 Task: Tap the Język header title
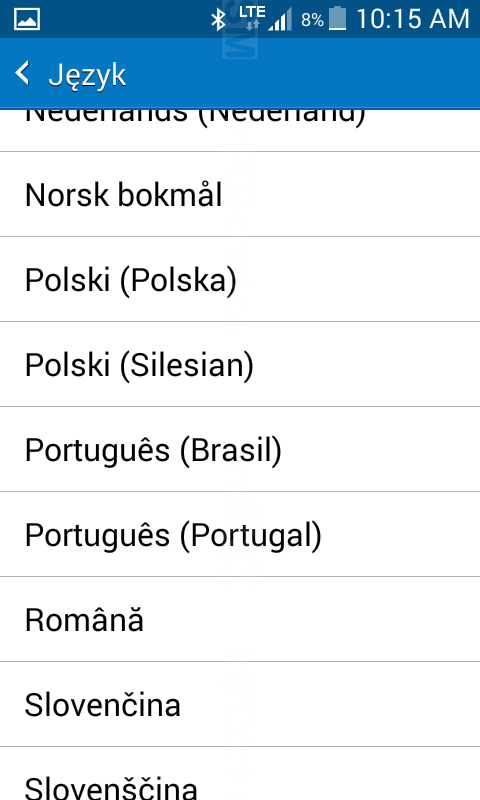[87, 76]
